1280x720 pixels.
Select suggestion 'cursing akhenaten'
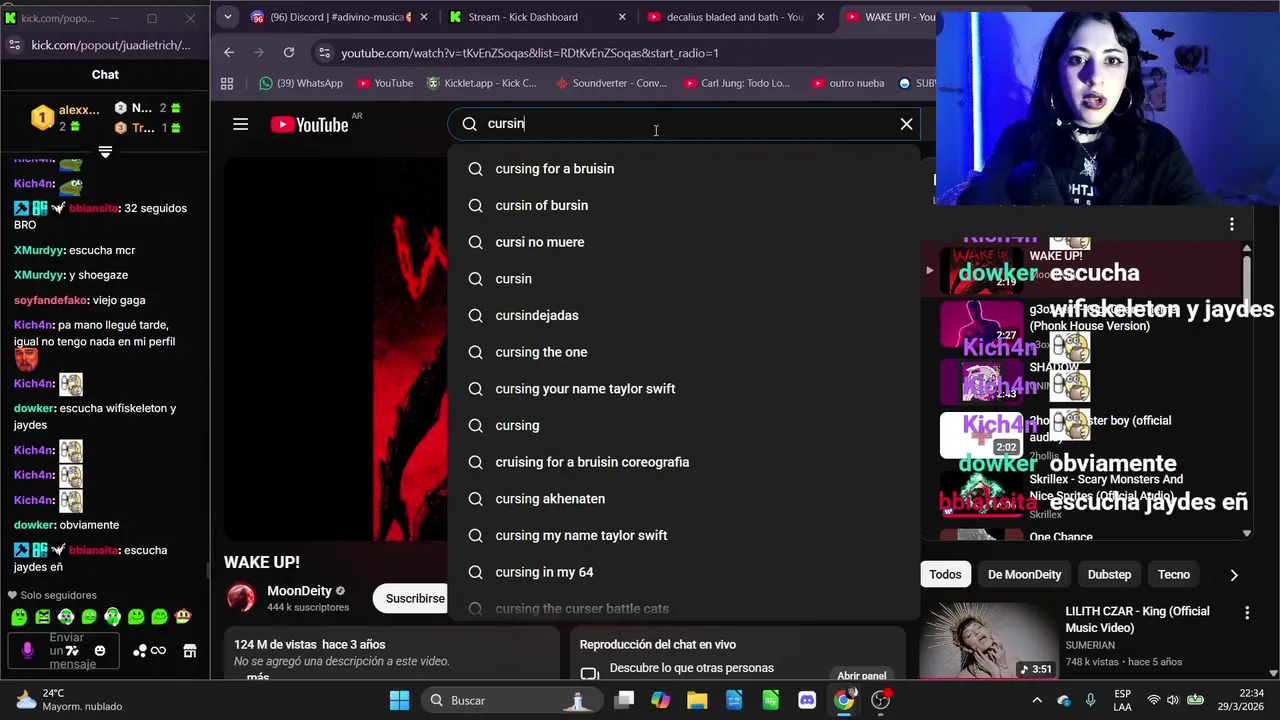(x=683, y=499)
